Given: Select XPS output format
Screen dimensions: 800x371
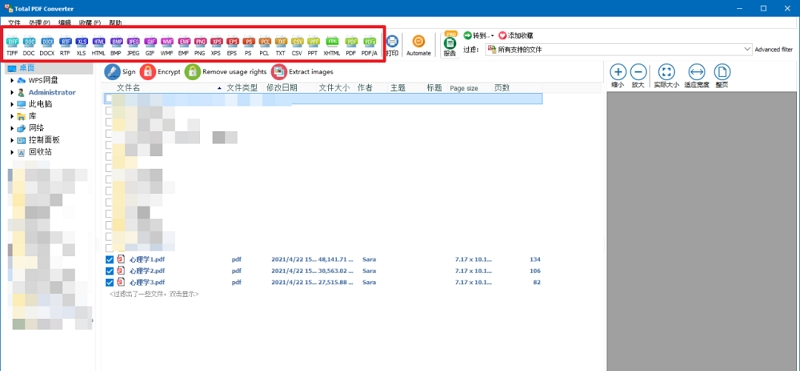Looking at the screenshot, I should [216, 45].
